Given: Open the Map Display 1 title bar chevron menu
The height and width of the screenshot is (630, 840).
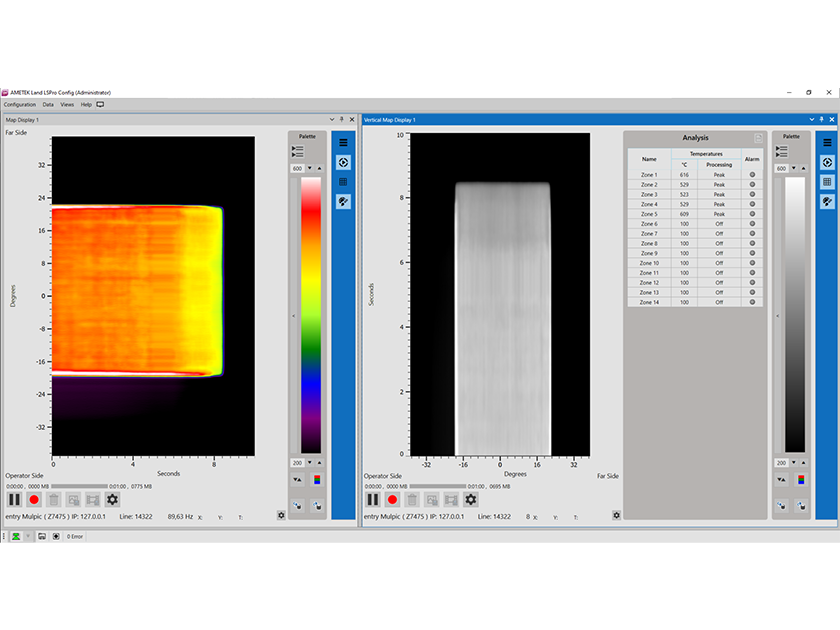Looking at the screenshot, I should click(x=331, y=119).
